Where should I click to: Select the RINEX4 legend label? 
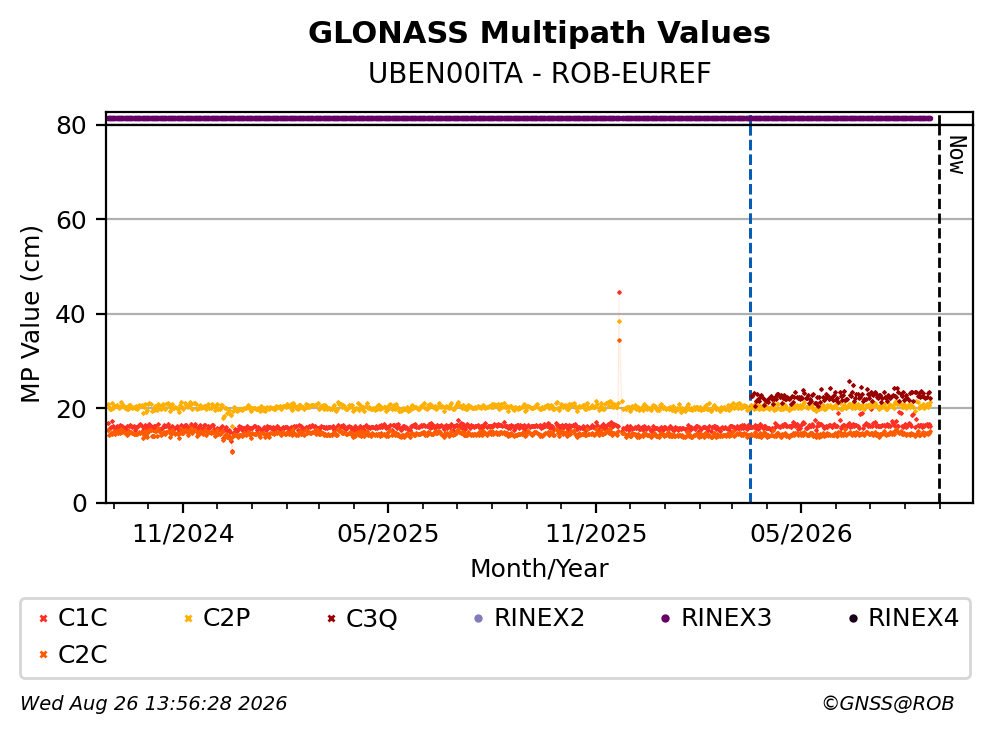coord(913,618)
